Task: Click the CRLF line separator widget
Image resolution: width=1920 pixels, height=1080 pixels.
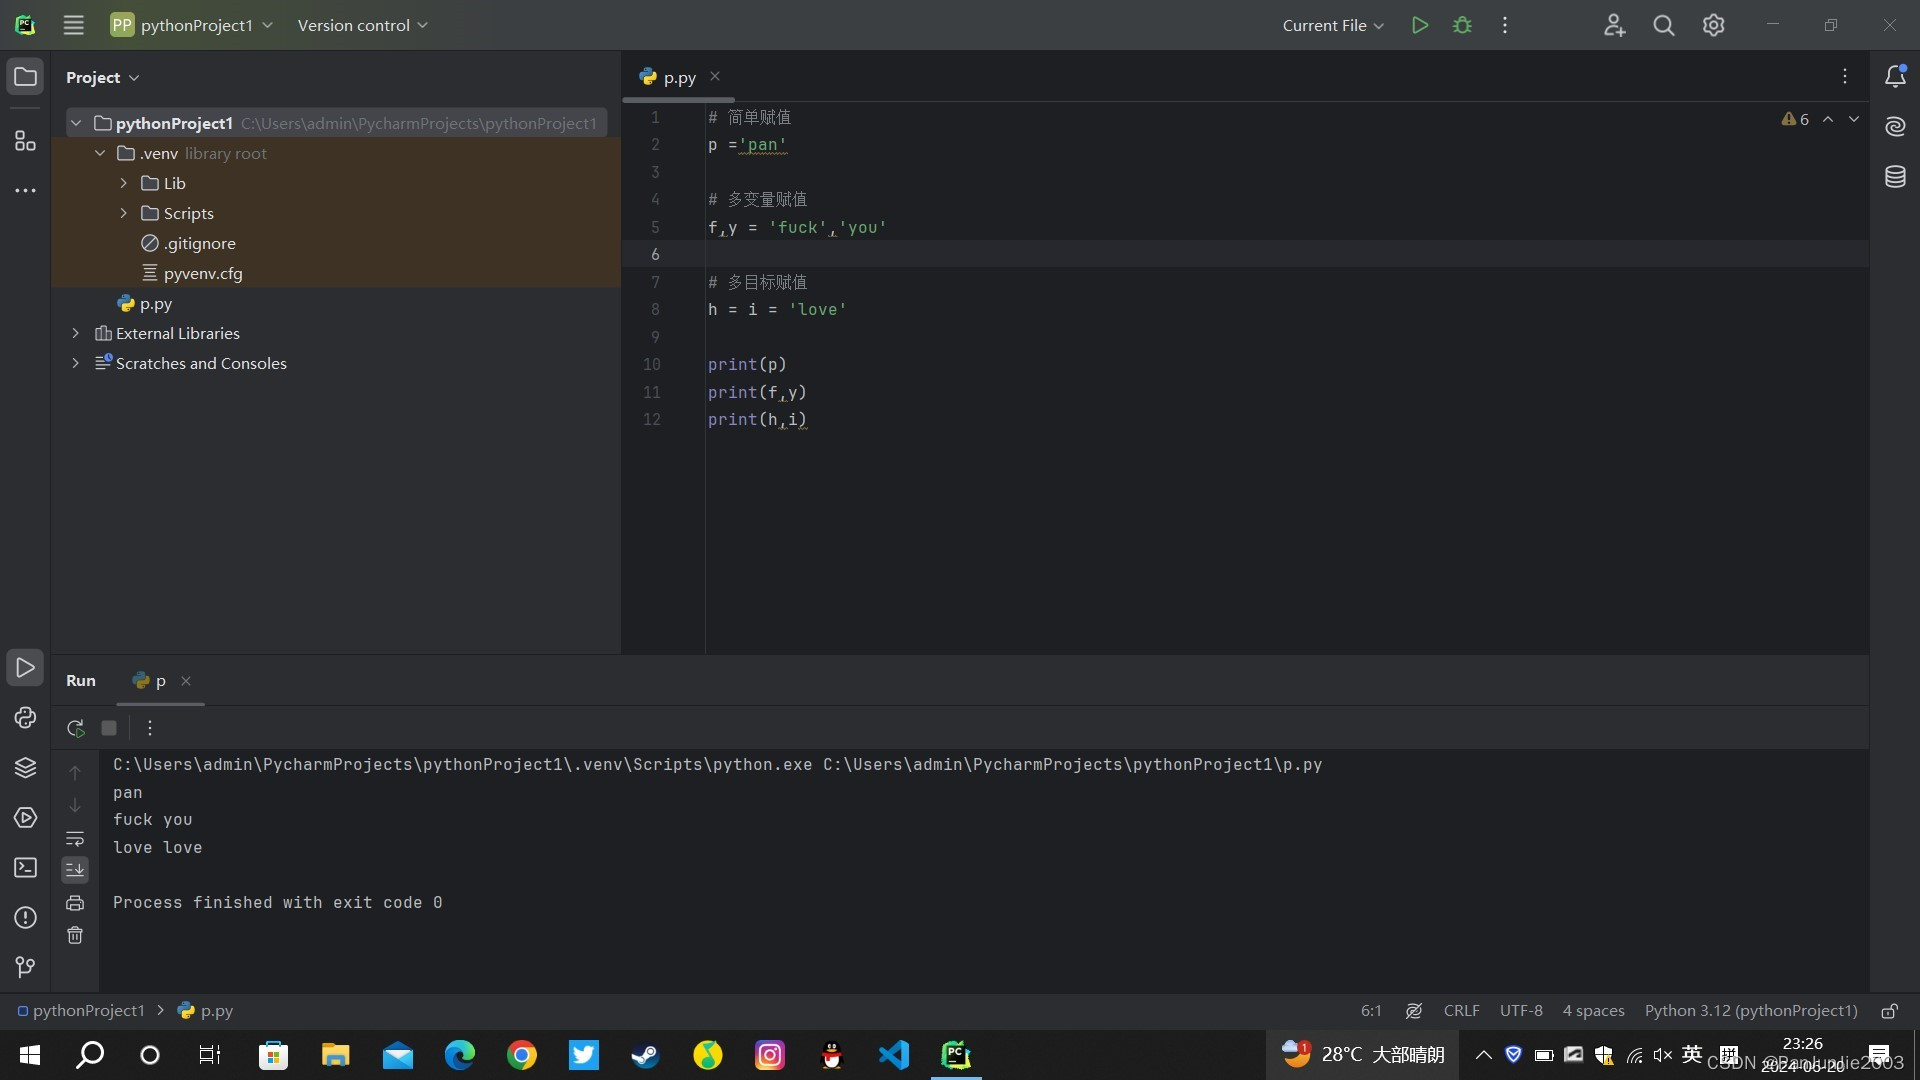Action: tap(1461, 1011)
